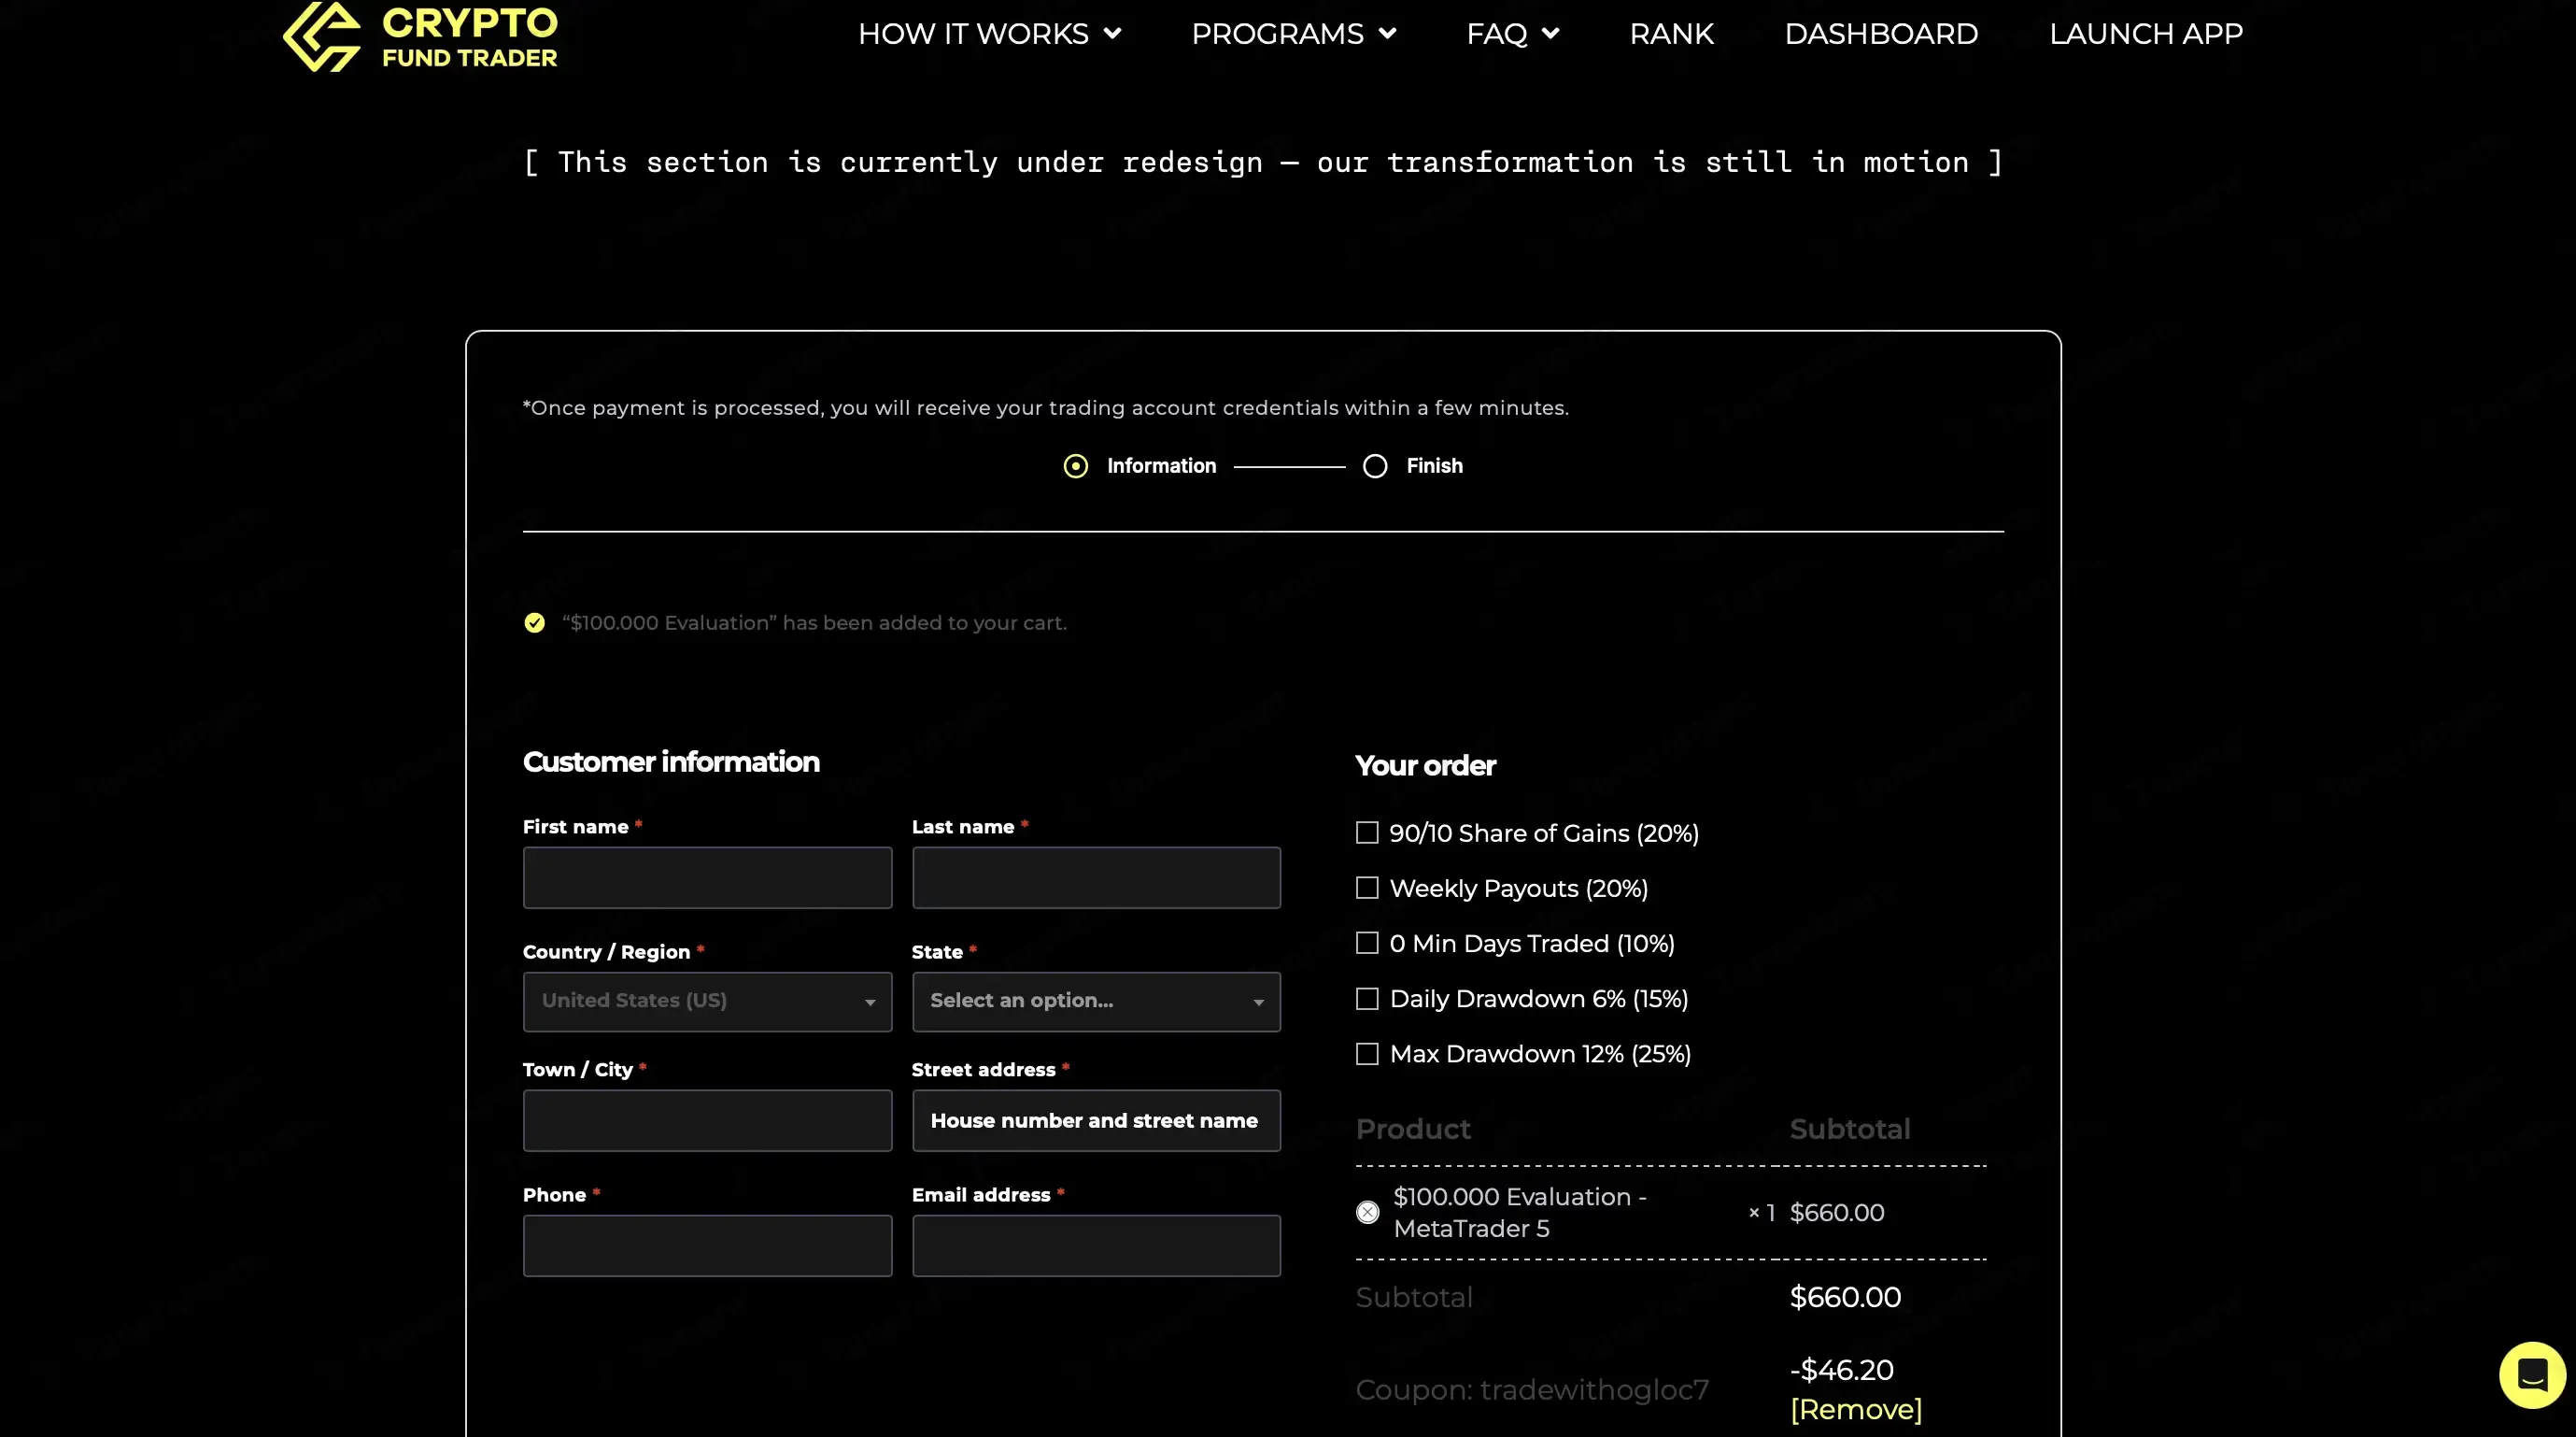Check the Weekly Payouts option
The width and height of the screenshot is (2576, 1437).
coord(1367,888)
